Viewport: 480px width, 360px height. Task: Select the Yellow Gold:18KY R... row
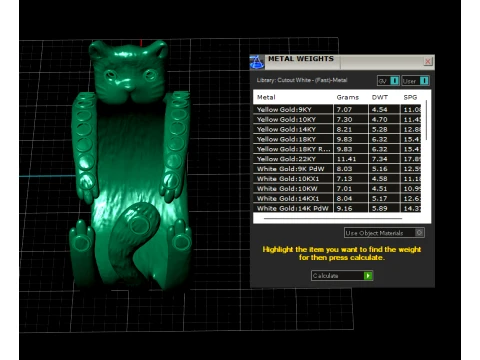(337, 149)
